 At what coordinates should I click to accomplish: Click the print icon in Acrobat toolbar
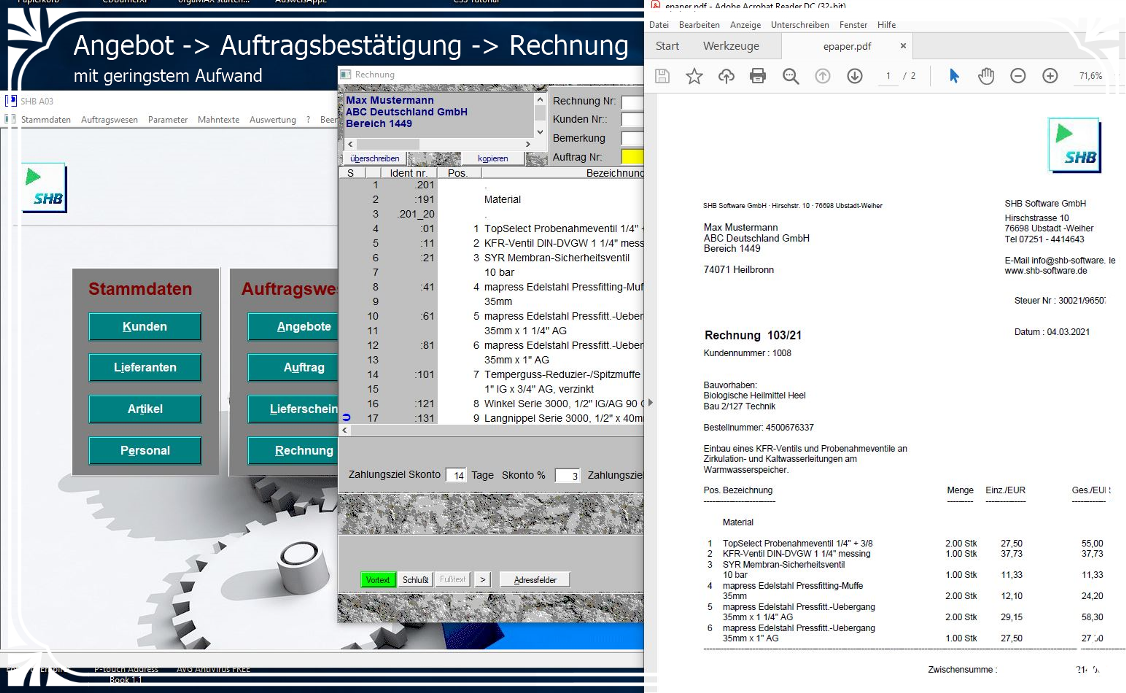coord(758,76)
